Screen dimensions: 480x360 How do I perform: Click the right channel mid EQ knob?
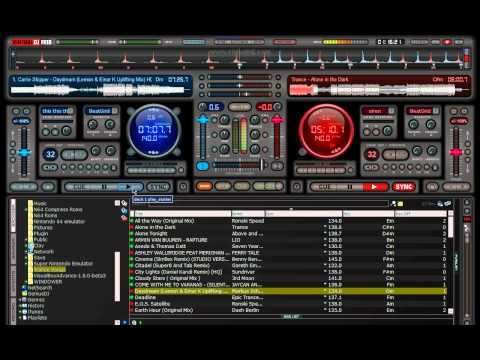point(255,134)
